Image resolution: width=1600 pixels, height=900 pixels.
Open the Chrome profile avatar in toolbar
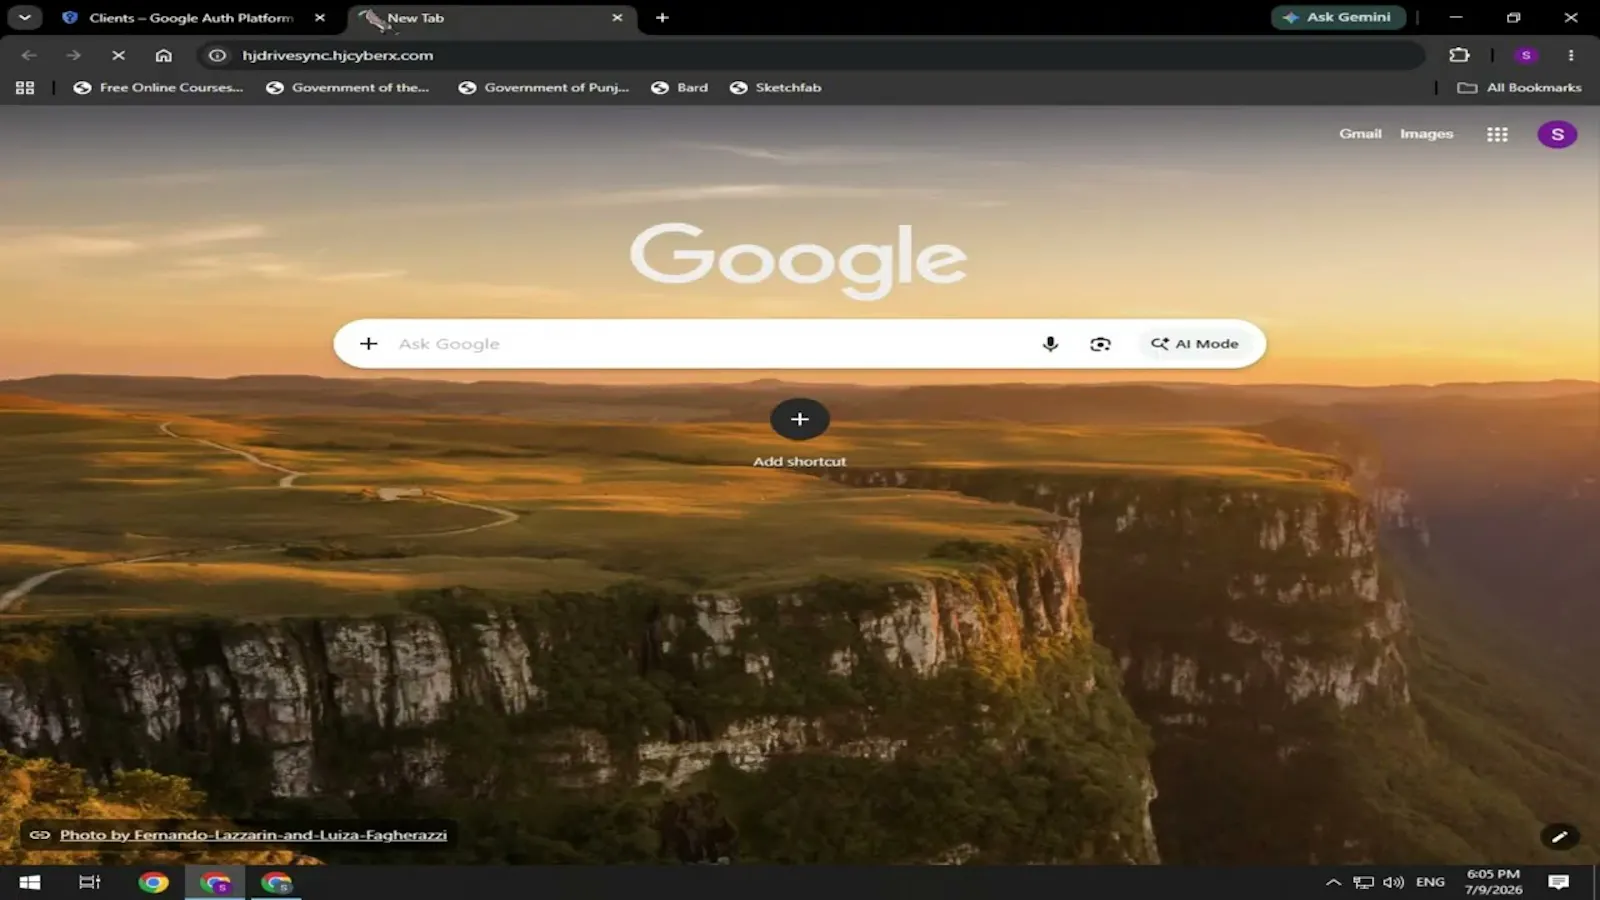[1526, 55]
